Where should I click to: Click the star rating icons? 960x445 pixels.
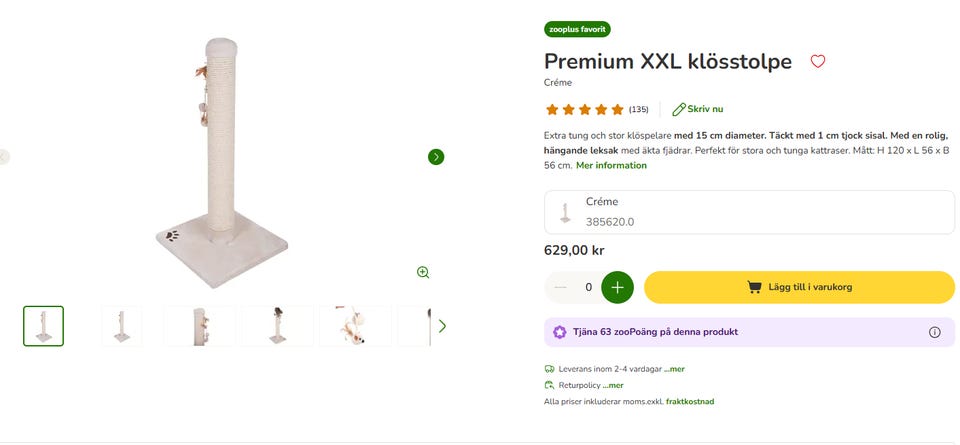click(584, 109)
